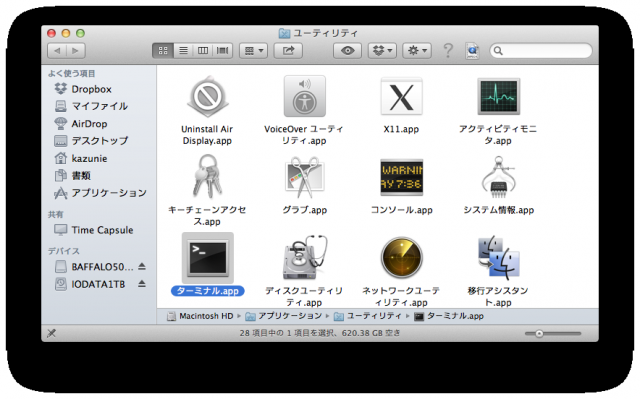This screenshot has height=399, width=640.
Task: Click the question mark help icon
Action: (448, 51)
